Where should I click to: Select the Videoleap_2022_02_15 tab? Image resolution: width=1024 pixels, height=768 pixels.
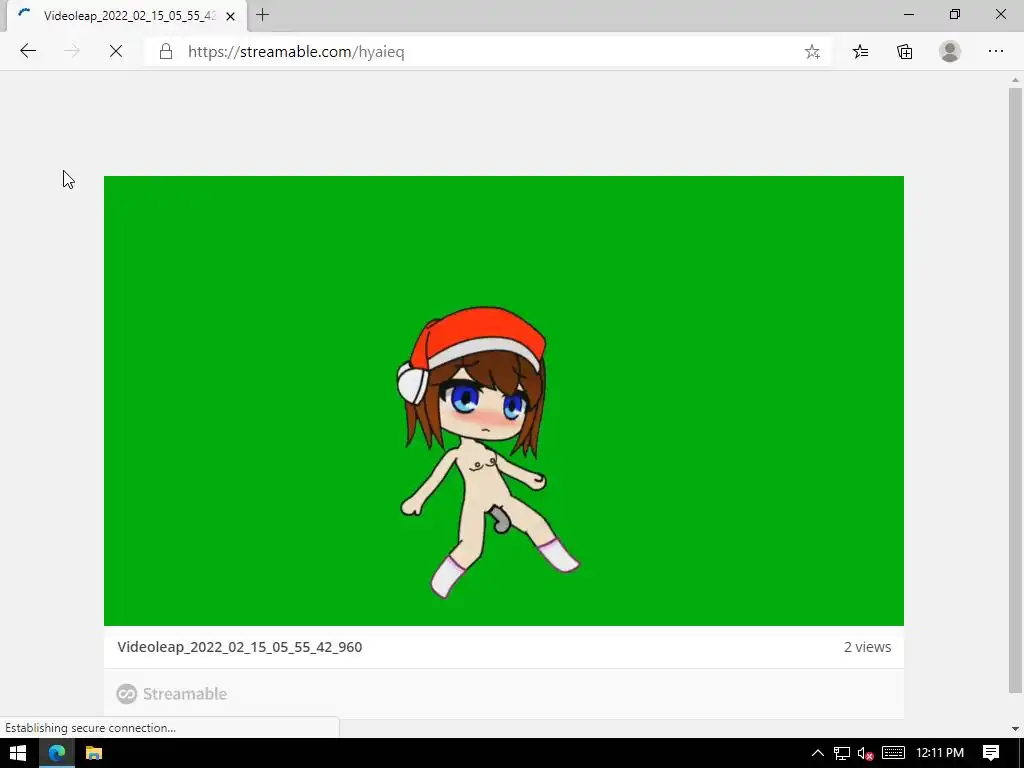coord(127,16)
